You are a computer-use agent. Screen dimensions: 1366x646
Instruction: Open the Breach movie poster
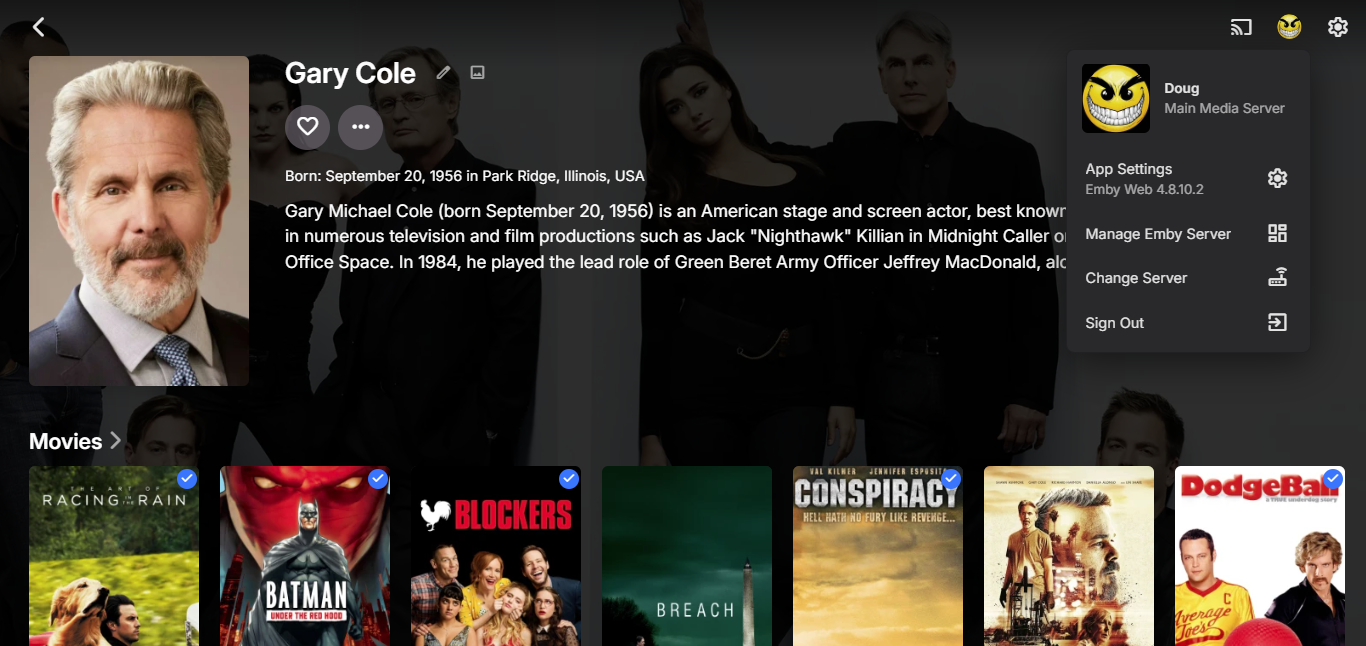tap(687, 556)
